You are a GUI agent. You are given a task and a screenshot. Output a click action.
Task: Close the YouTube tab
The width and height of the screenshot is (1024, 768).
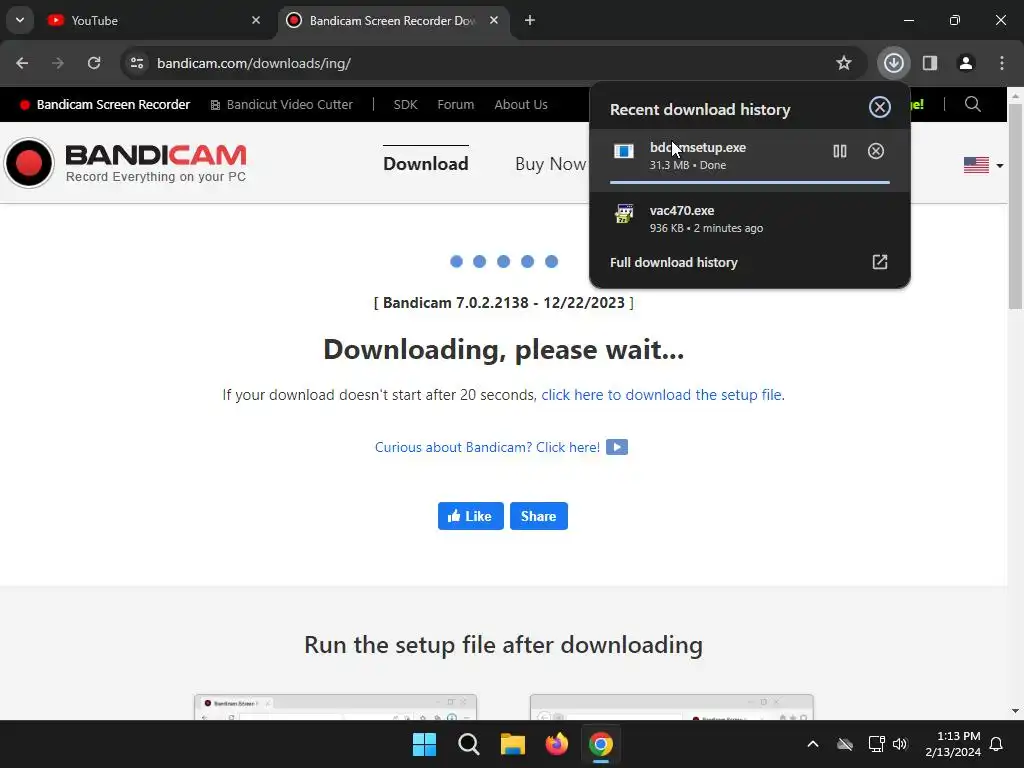pyautogui.click(x=256, y=20)
